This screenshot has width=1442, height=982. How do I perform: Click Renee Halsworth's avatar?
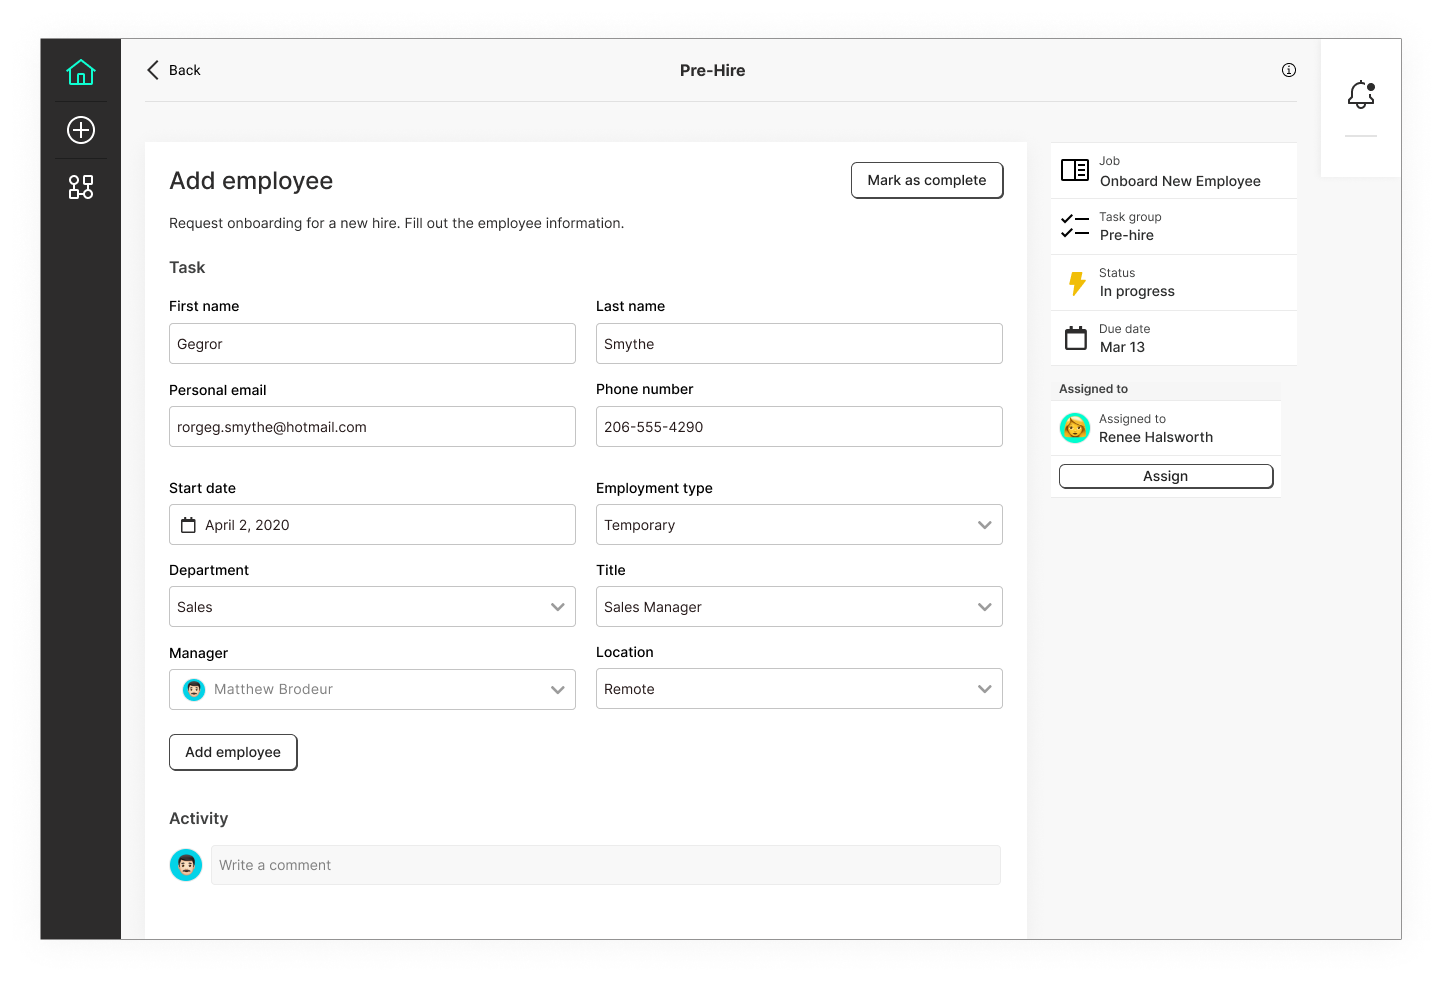click(1075, 428)
